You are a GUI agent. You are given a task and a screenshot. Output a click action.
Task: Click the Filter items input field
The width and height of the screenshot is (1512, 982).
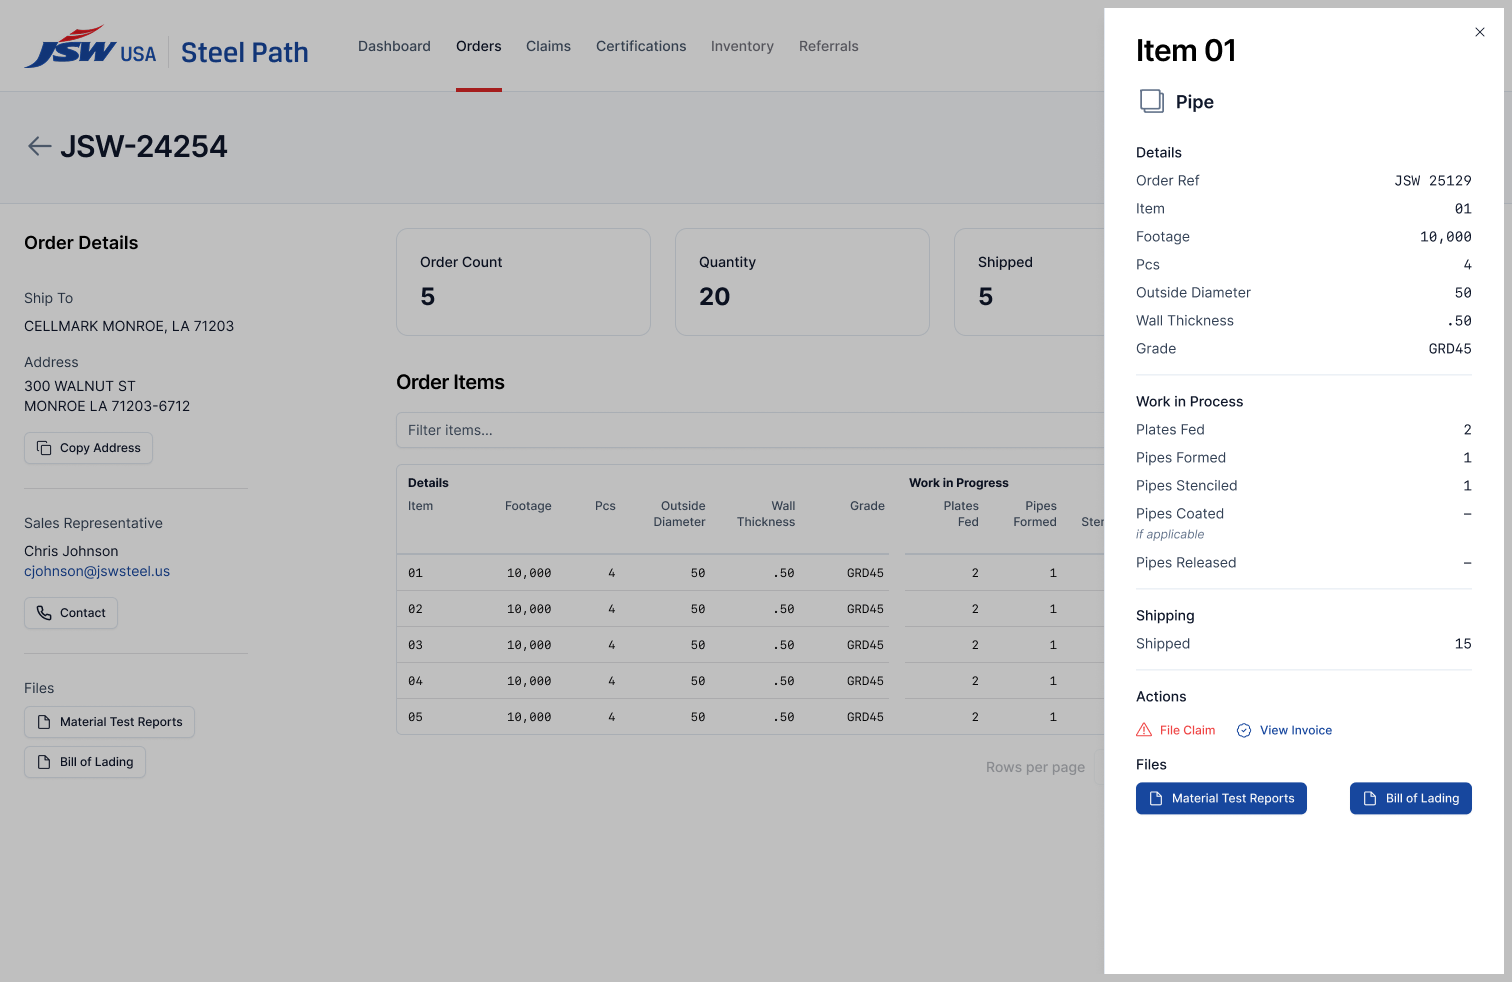(x=750, y=430)
